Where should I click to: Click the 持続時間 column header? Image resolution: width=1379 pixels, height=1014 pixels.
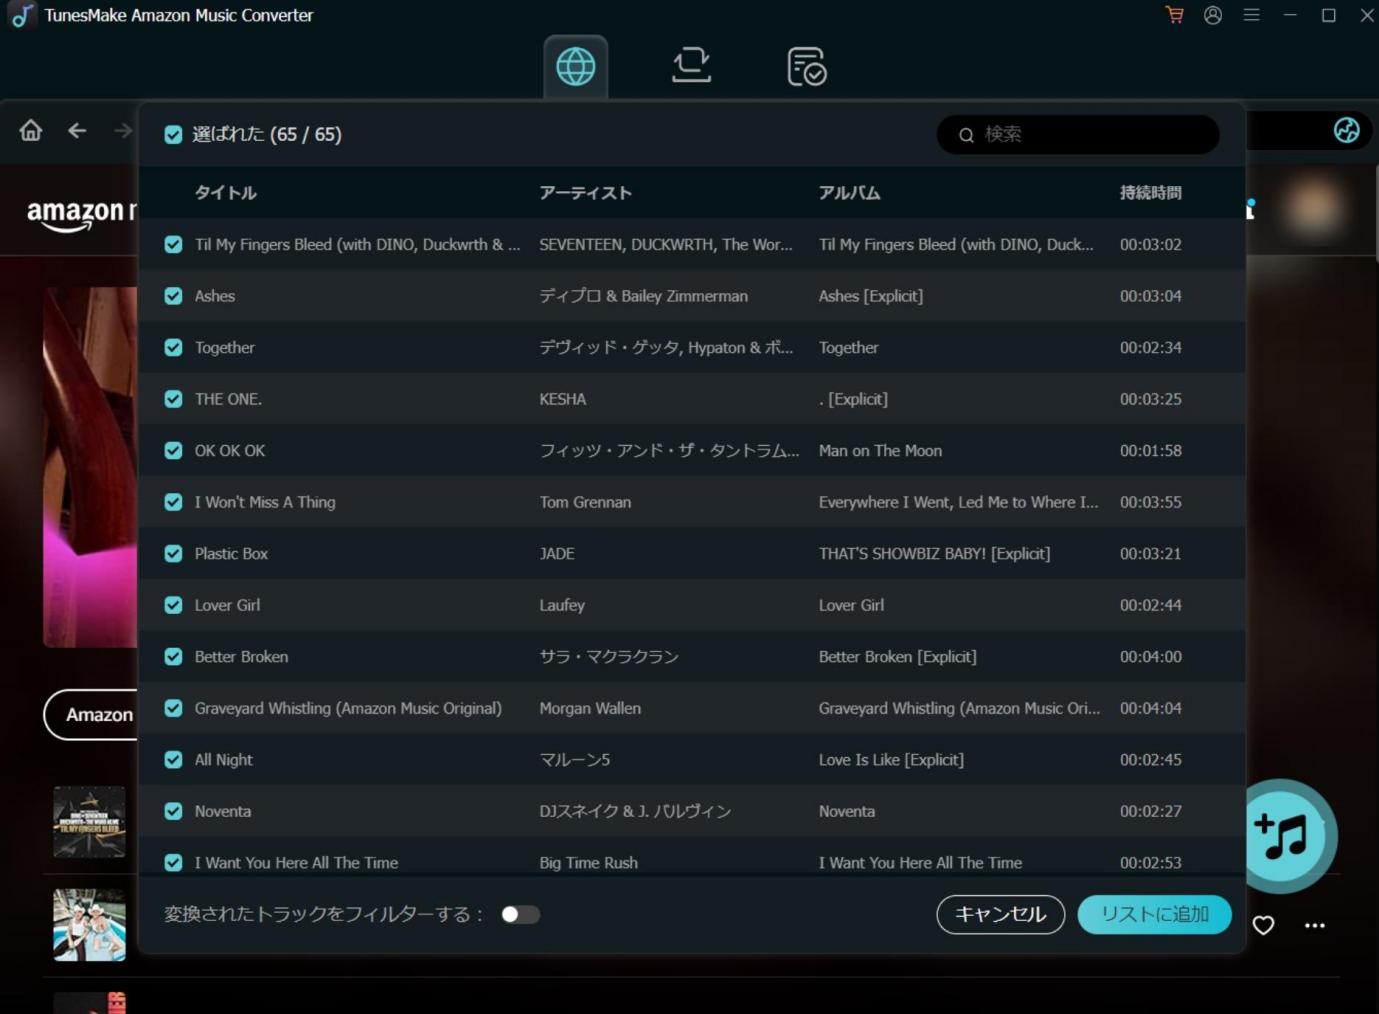pyautogui.click(x=1150, y=192)
